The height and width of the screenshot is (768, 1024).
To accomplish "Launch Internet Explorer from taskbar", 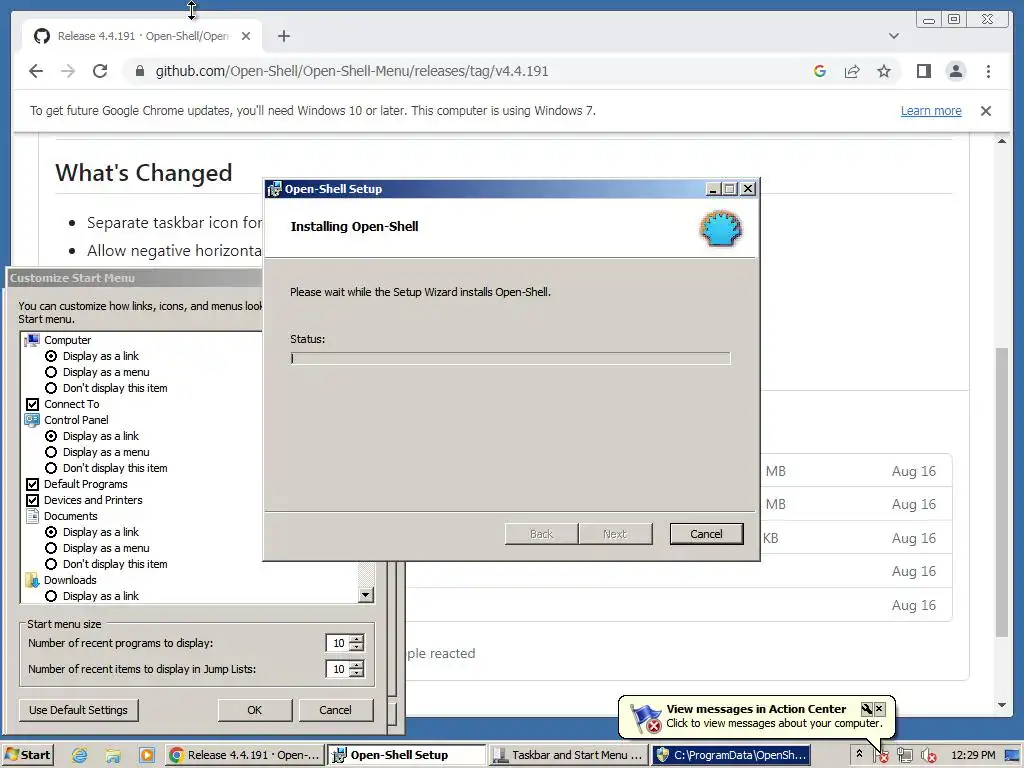I will (80, 756).
